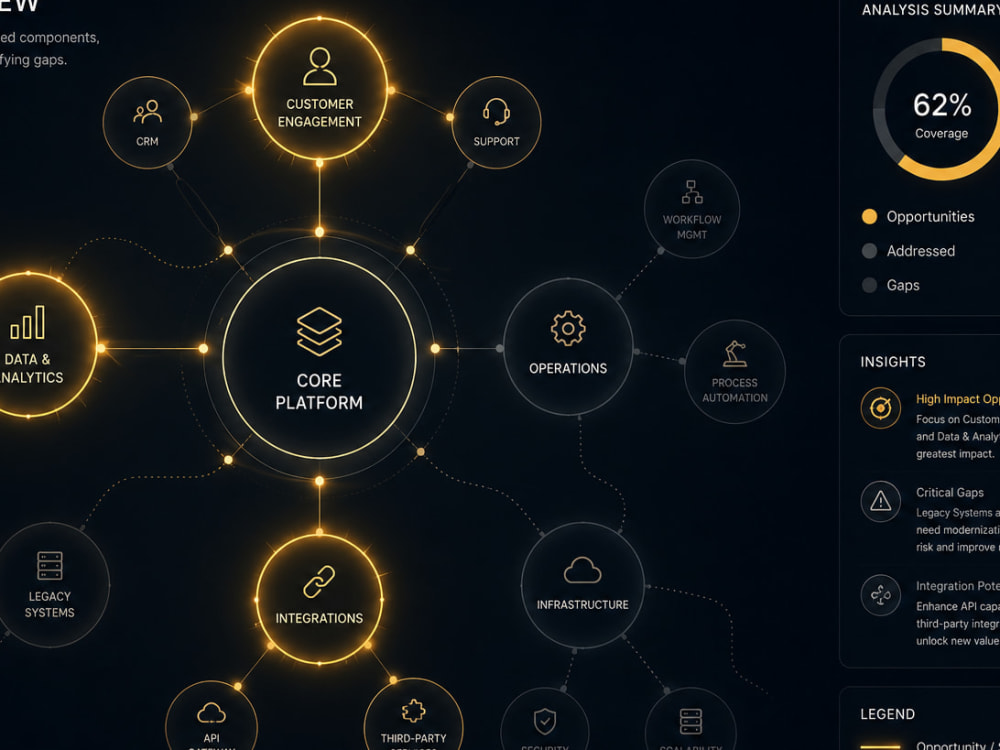1000x750 pixels.
Task: Select the Core Platform layers icon
Action: click(x=320, y=332)
